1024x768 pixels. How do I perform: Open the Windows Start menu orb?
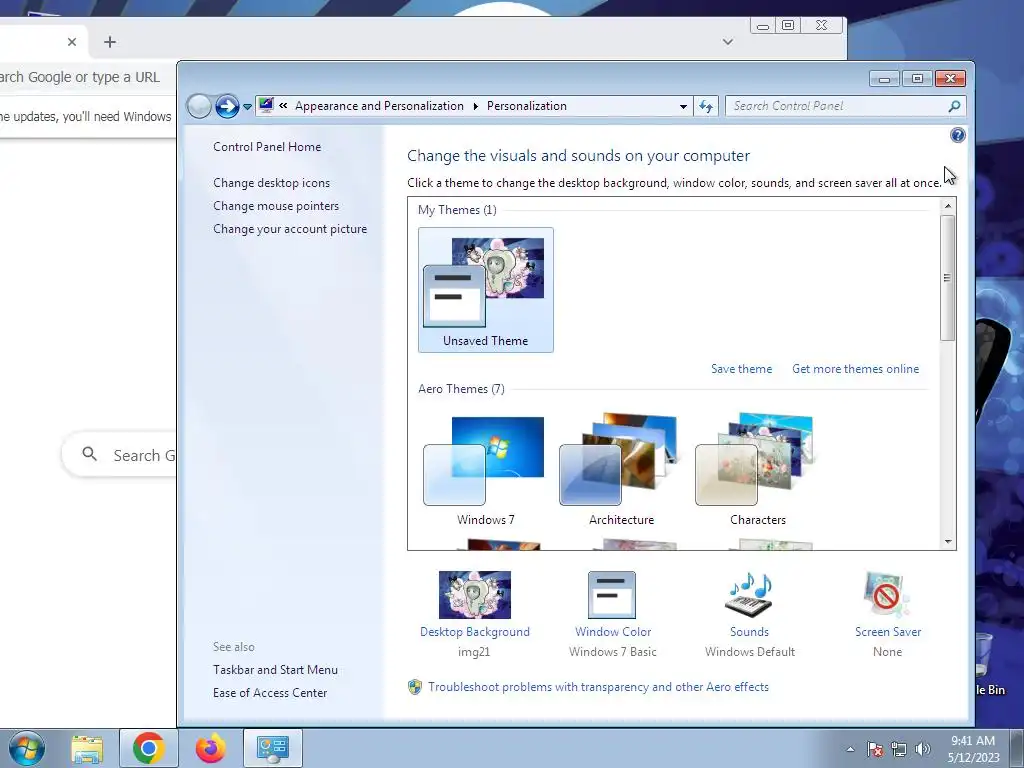pos(26,748)
